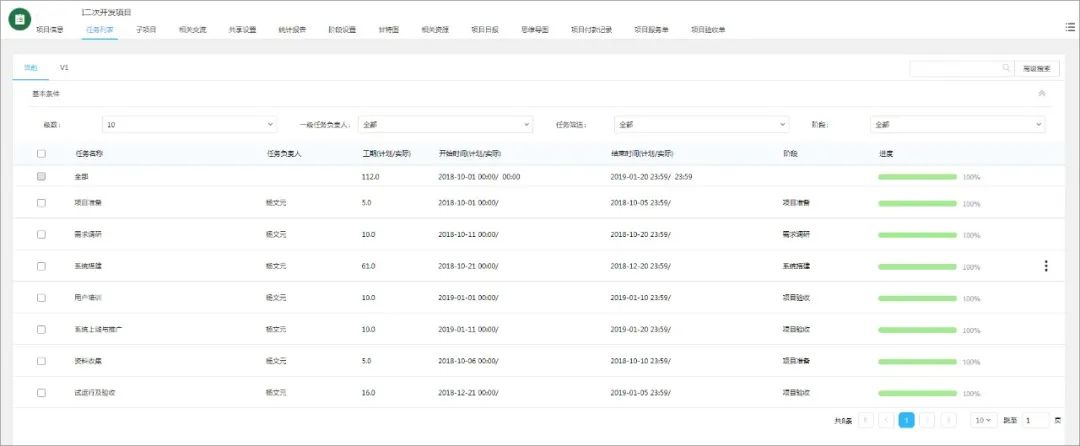Open the 需求调研 task name link
1080x446 pixels.
pos(88,235)
